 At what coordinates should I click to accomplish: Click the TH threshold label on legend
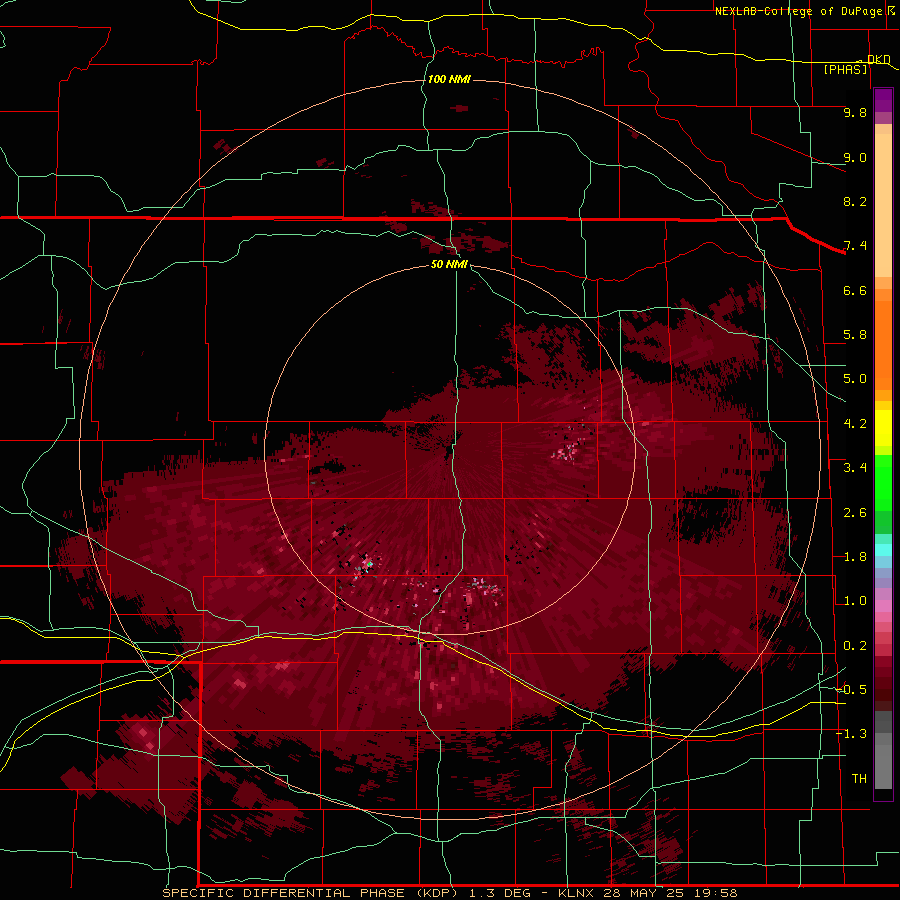859,779
